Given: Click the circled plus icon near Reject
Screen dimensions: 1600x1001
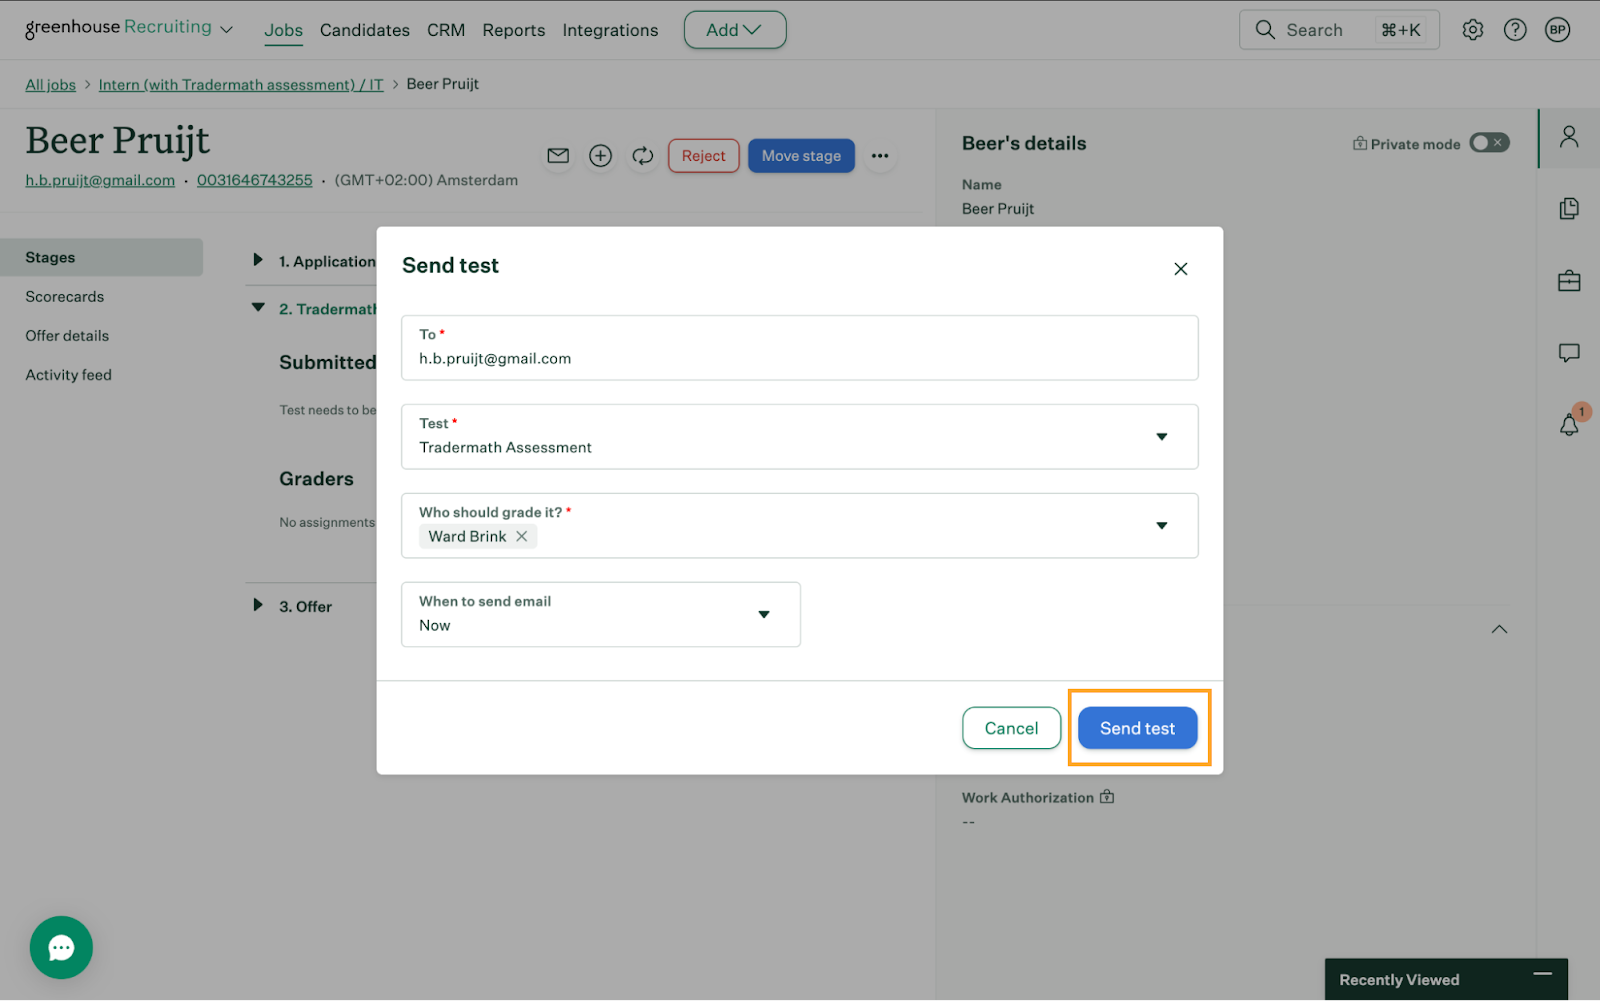Looking at the screenshot, I should pyautogui.click(x=600, y=156).
